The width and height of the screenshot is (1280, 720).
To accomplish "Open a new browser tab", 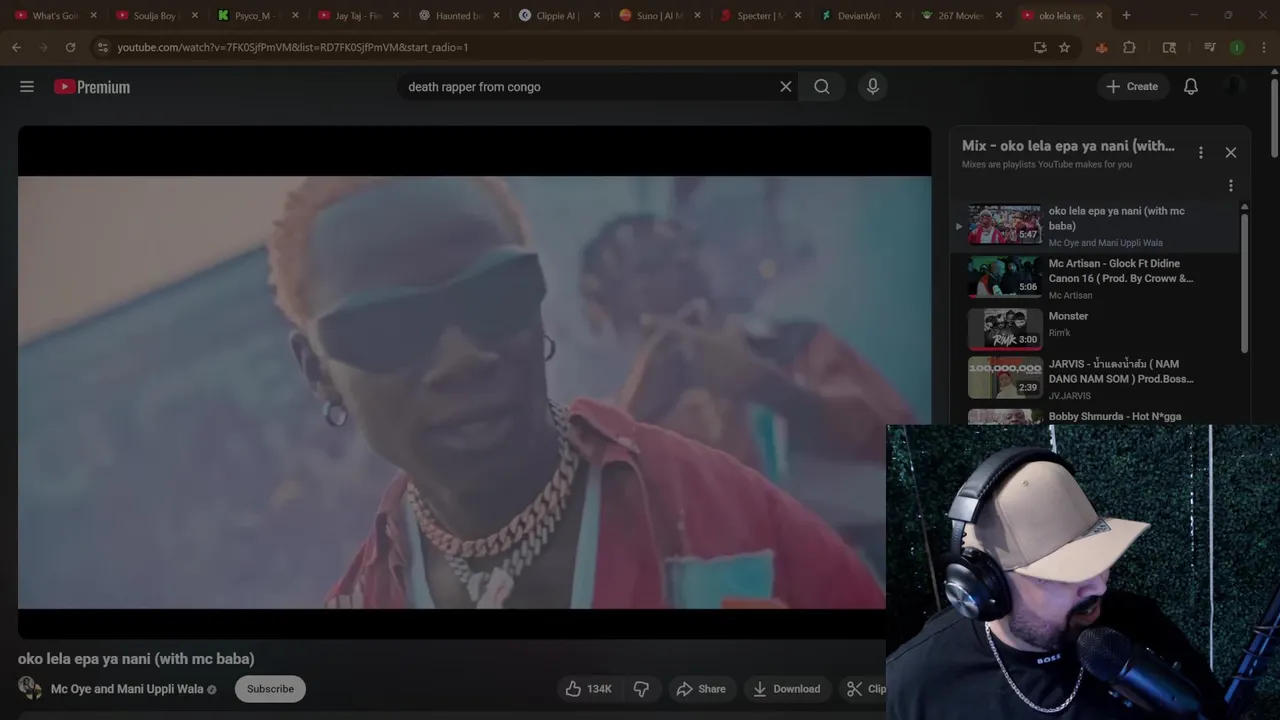I will point(1126,15).
